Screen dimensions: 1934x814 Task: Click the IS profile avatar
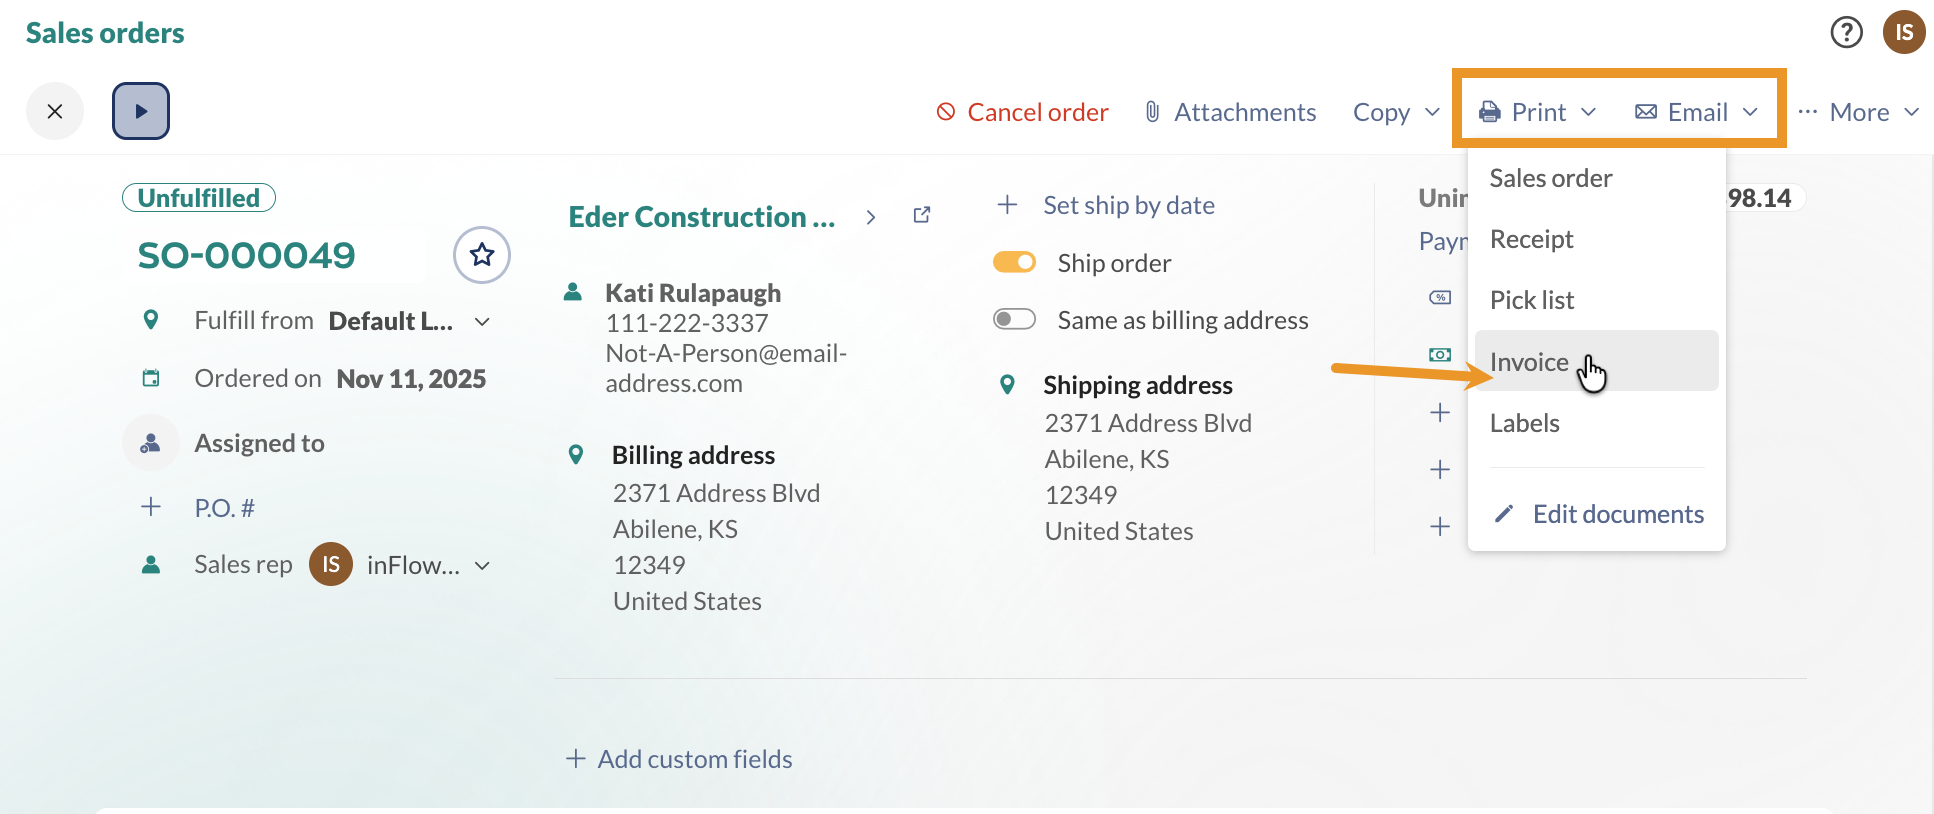pyautogui.click(x=1905, y=32)
